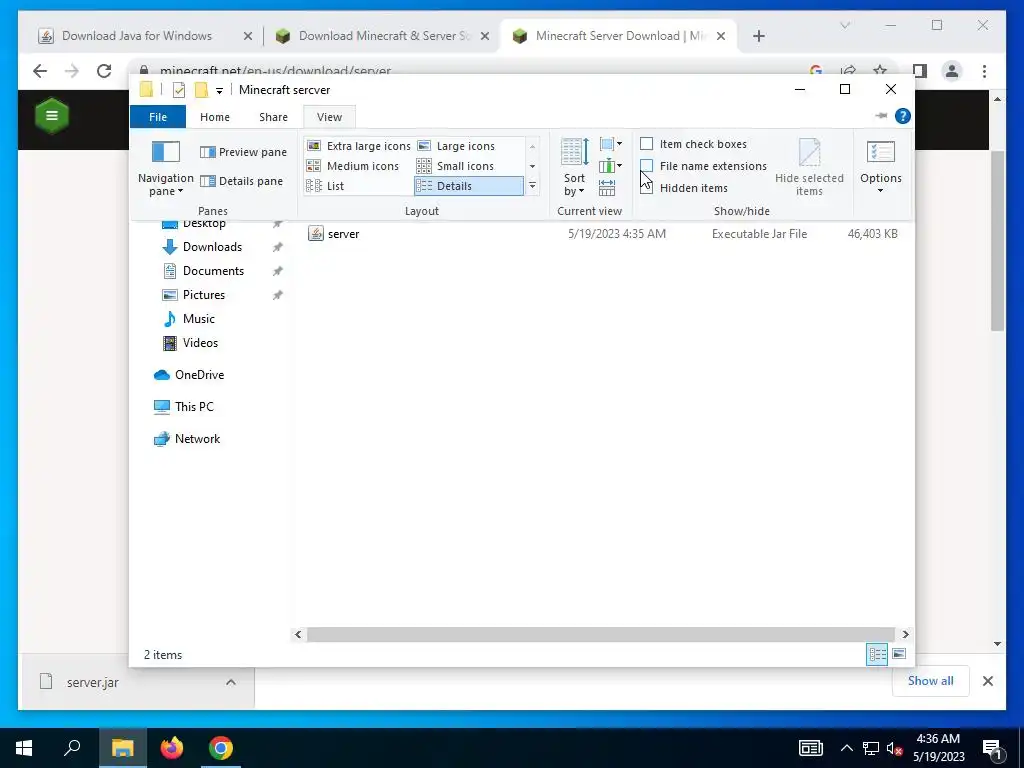Open Pictures in the navigation pane
This screenshot has height=768, width=1024.
click(204, 295)
